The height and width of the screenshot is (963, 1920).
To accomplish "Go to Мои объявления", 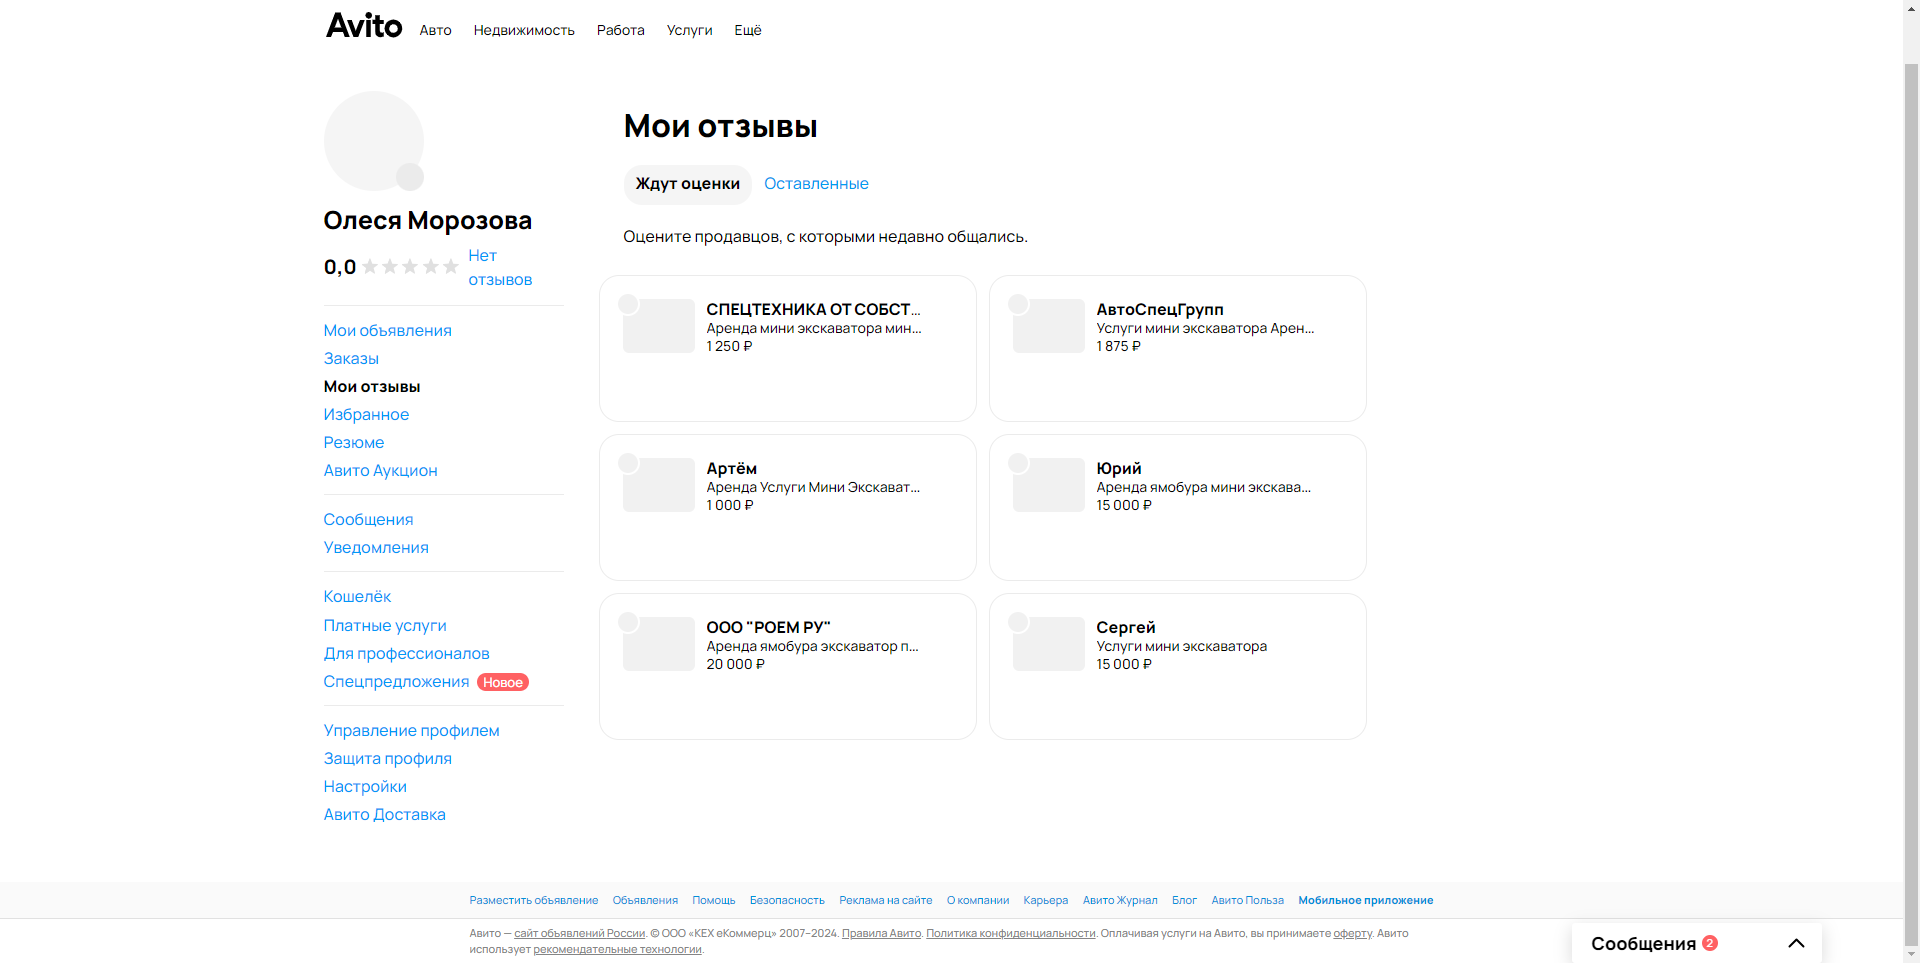I will pyautogui.click(x=387, y=331).
